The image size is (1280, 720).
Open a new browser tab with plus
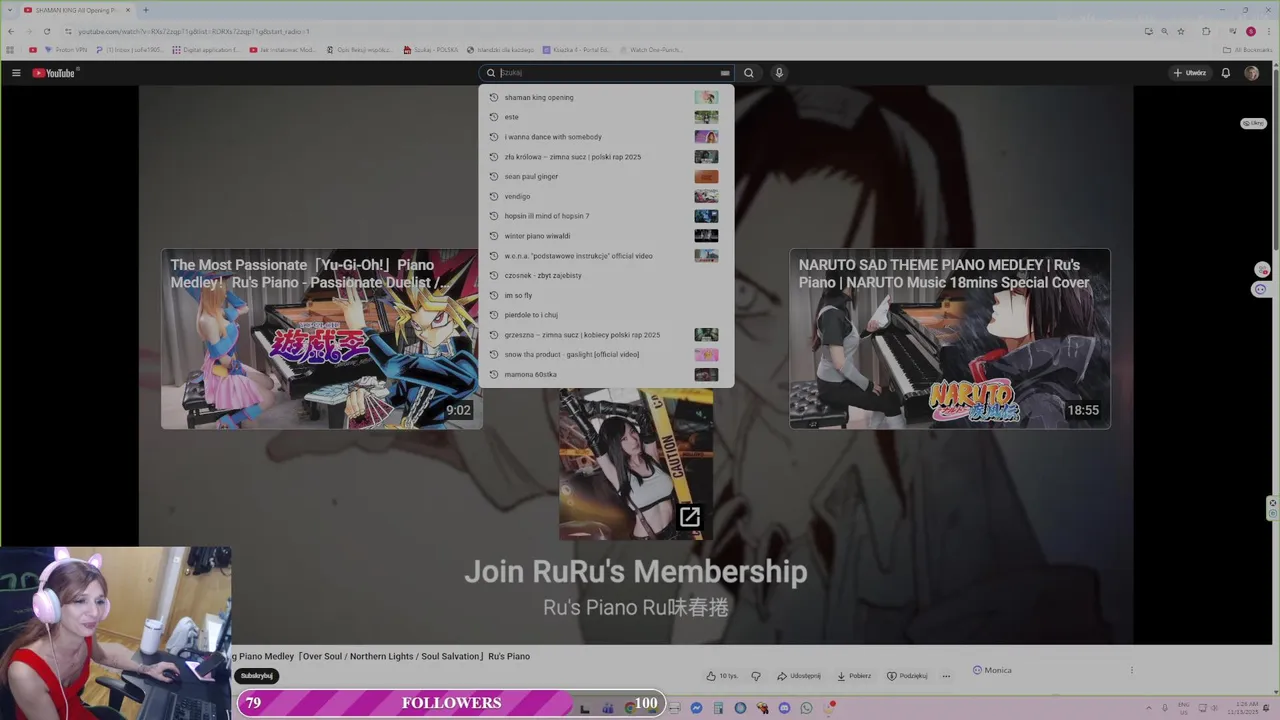146,10
